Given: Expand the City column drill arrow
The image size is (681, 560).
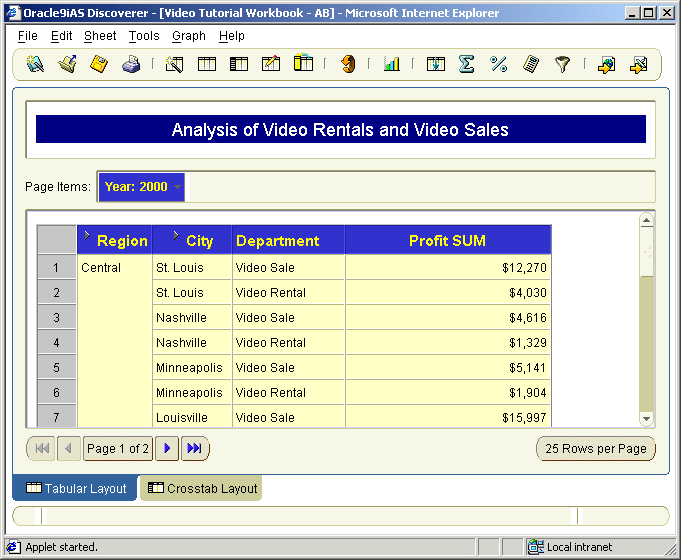Looking at the screenshot, I should [x=175, y=235].
